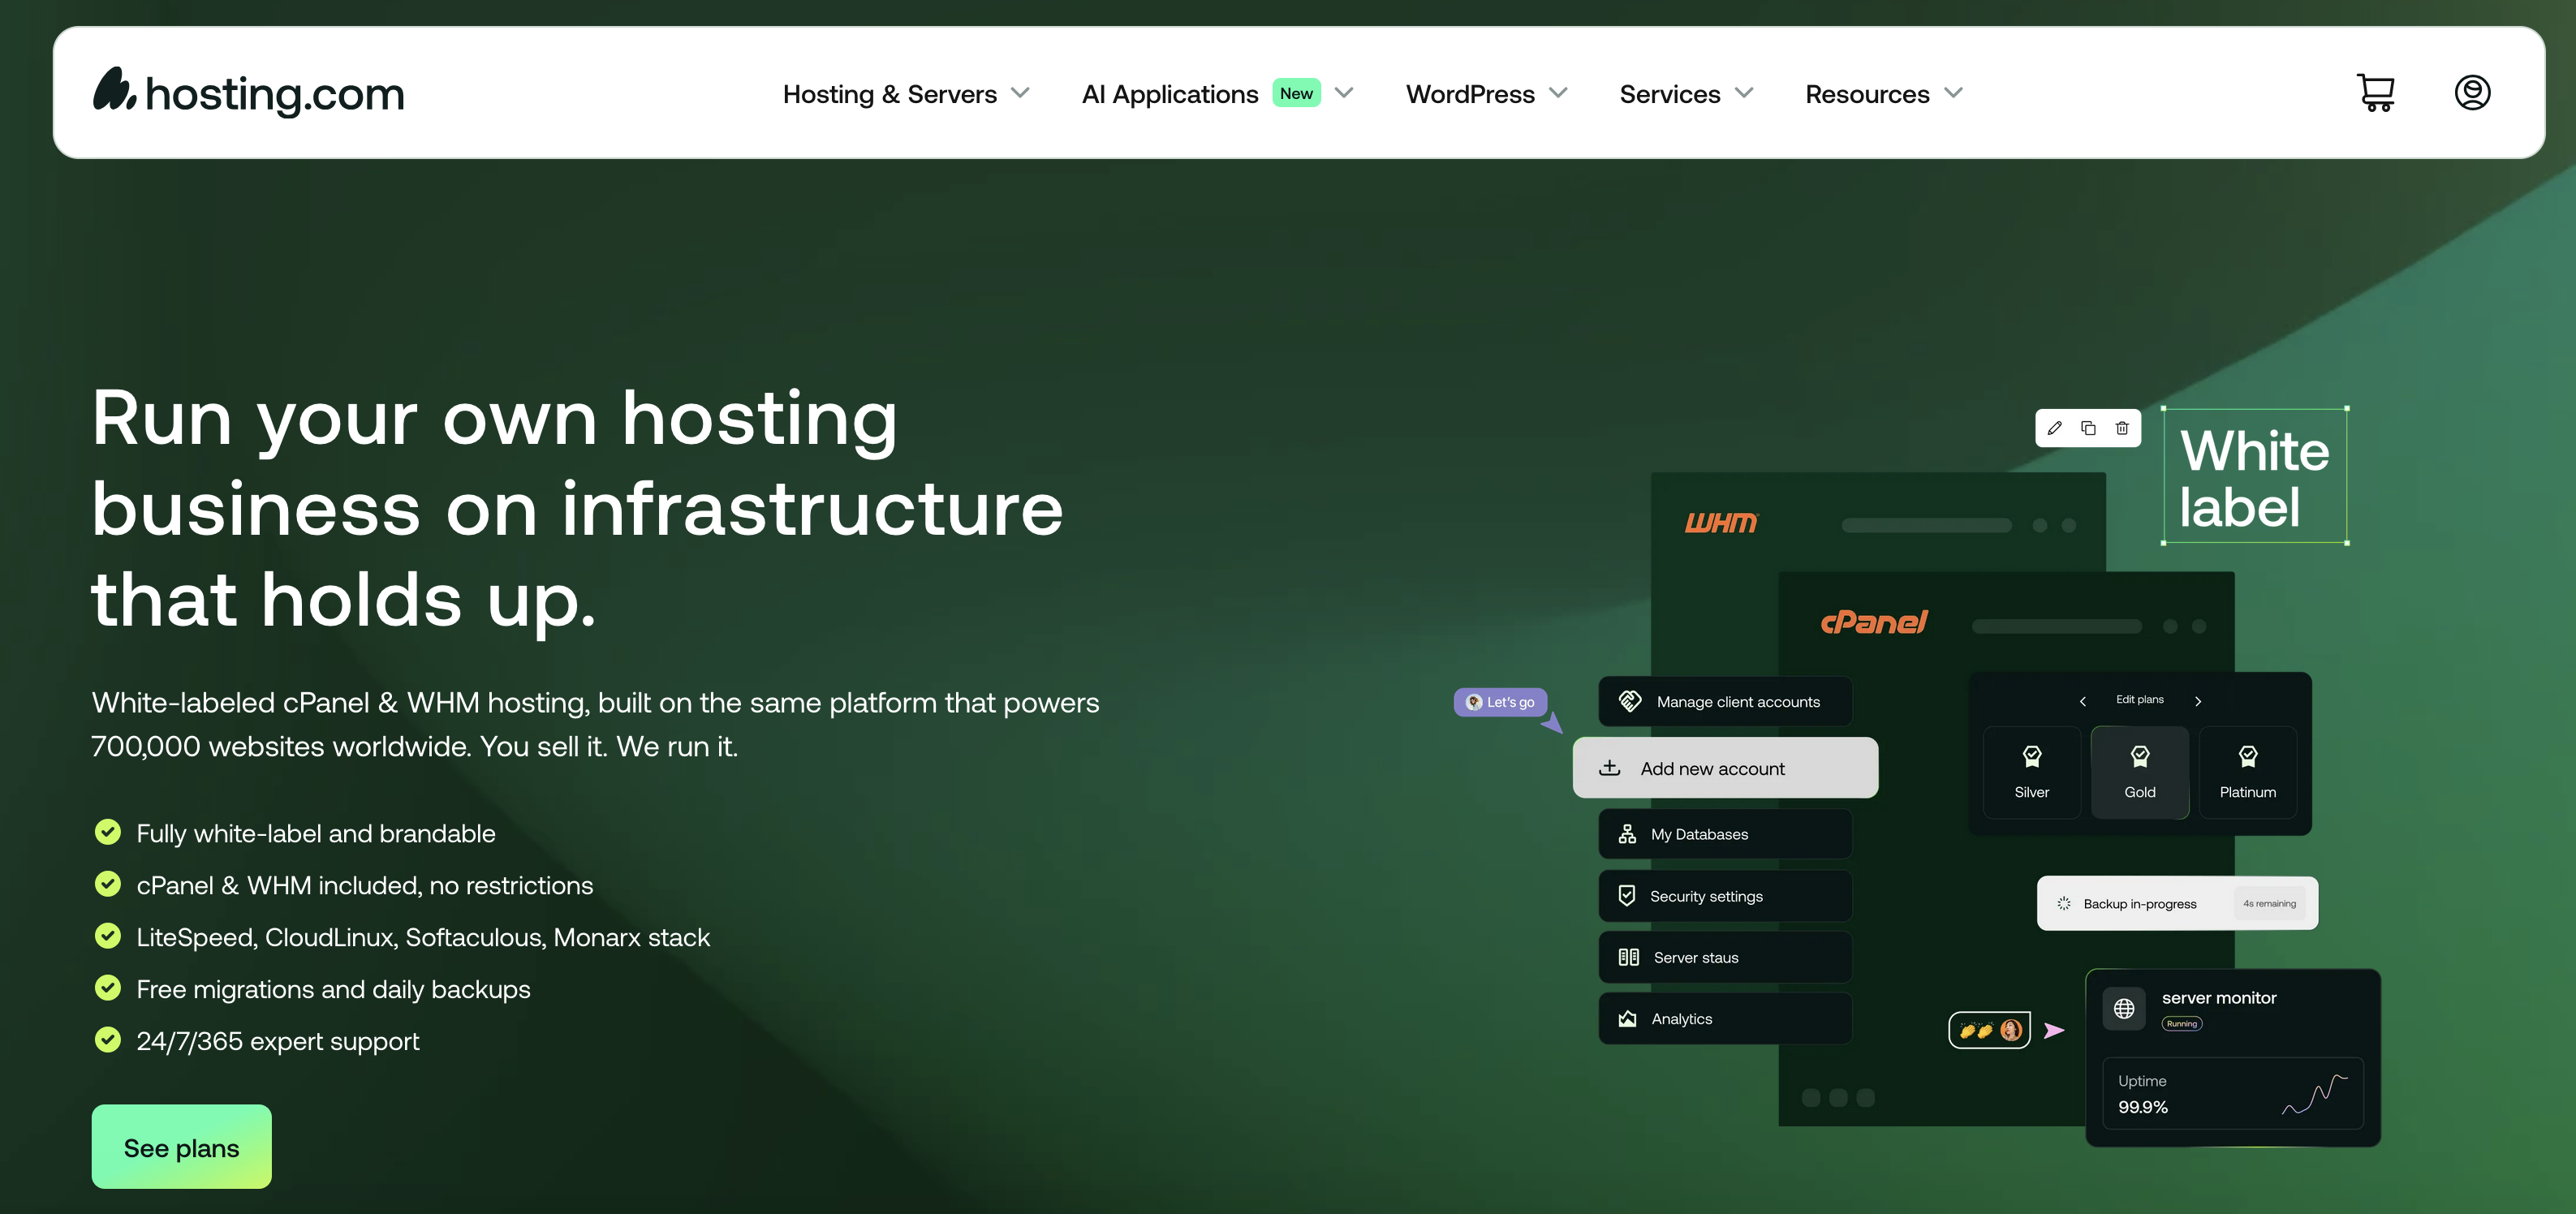Click Add new account button
2576x1214 pixels.
pyautogui.click(x=1725, y=768)
